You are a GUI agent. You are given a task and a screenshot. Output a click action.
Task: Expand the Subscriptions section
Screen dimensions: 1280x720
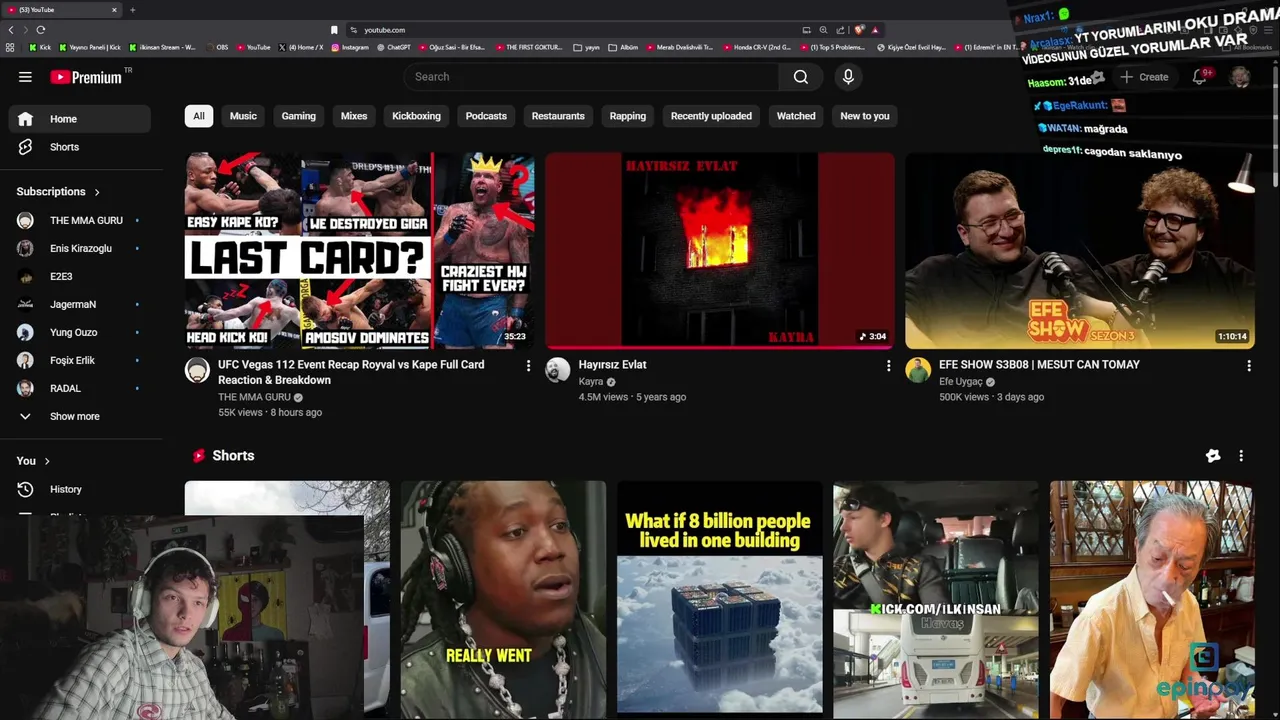coord(58,192)
